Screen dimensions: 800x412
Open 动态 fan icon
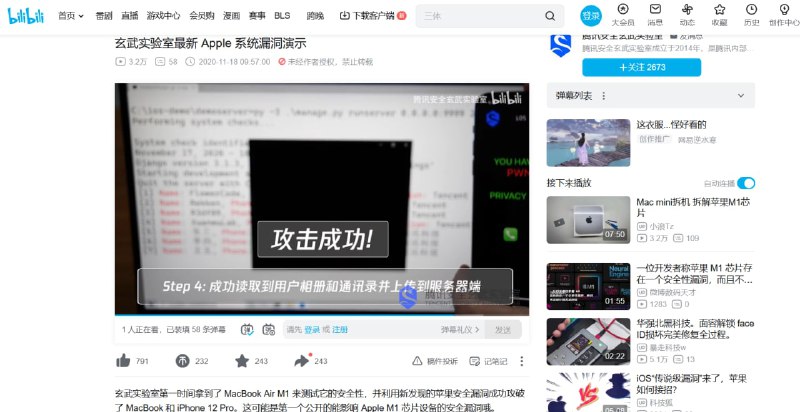(687, 15)
